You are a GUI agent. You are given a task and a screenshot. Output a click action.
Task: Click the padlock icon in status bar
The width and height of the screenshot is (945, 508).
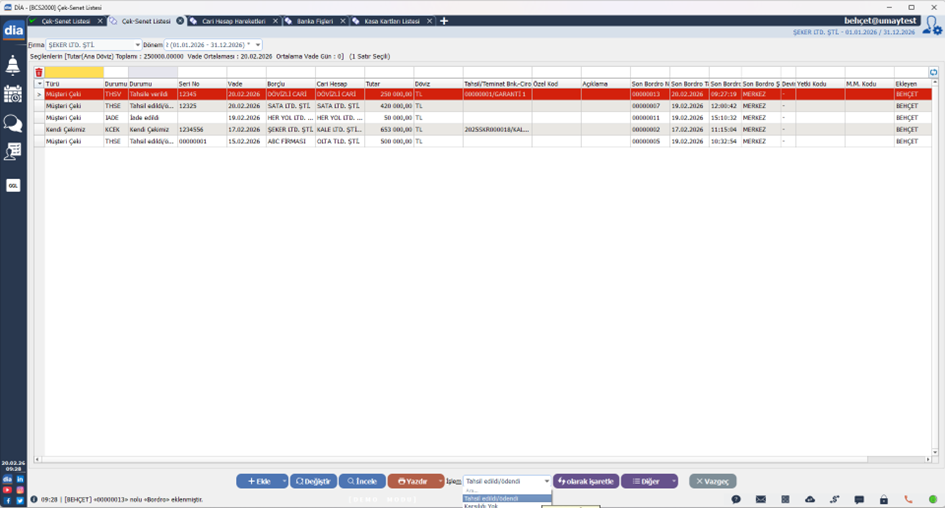[883, 499]
